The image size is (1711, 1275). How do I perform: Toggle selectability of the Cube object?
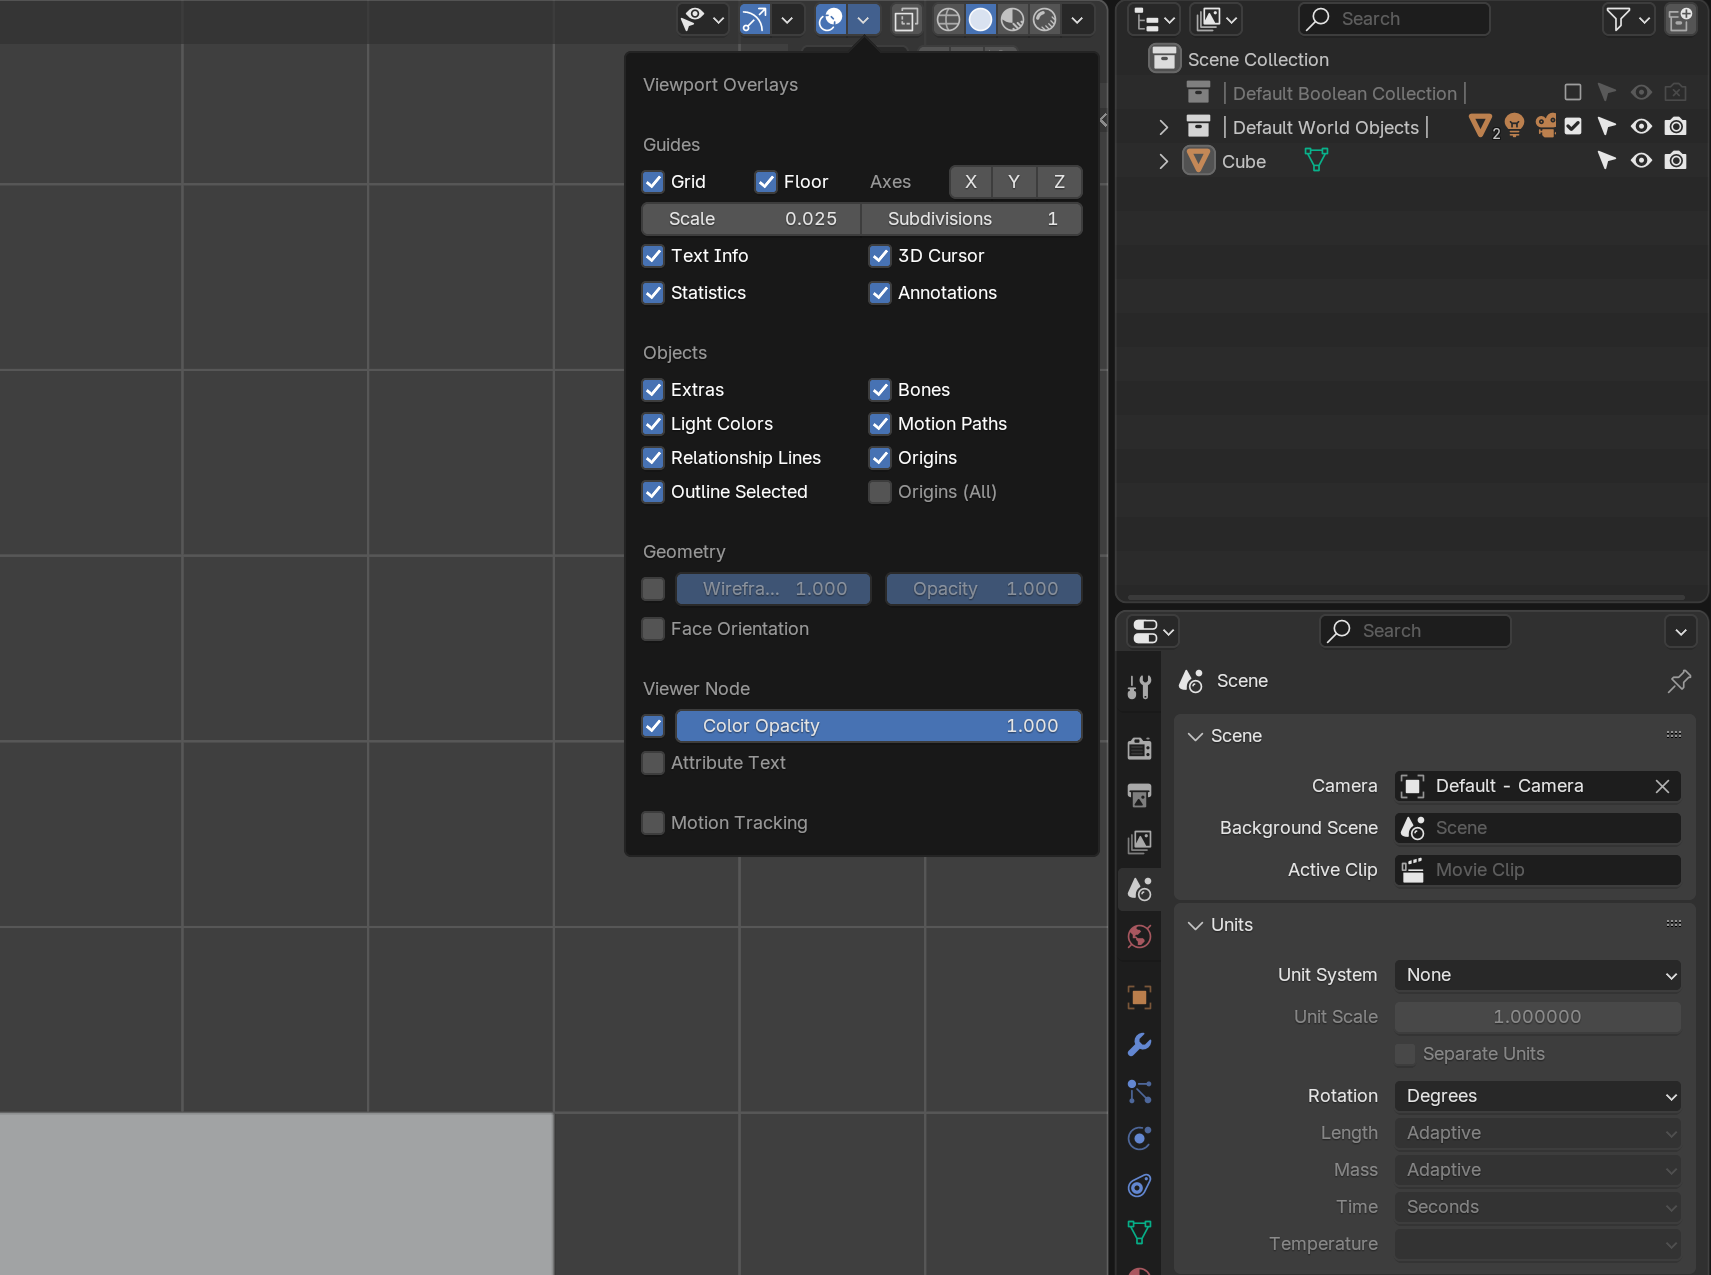pyautogui.click(x=1606, y=160)
